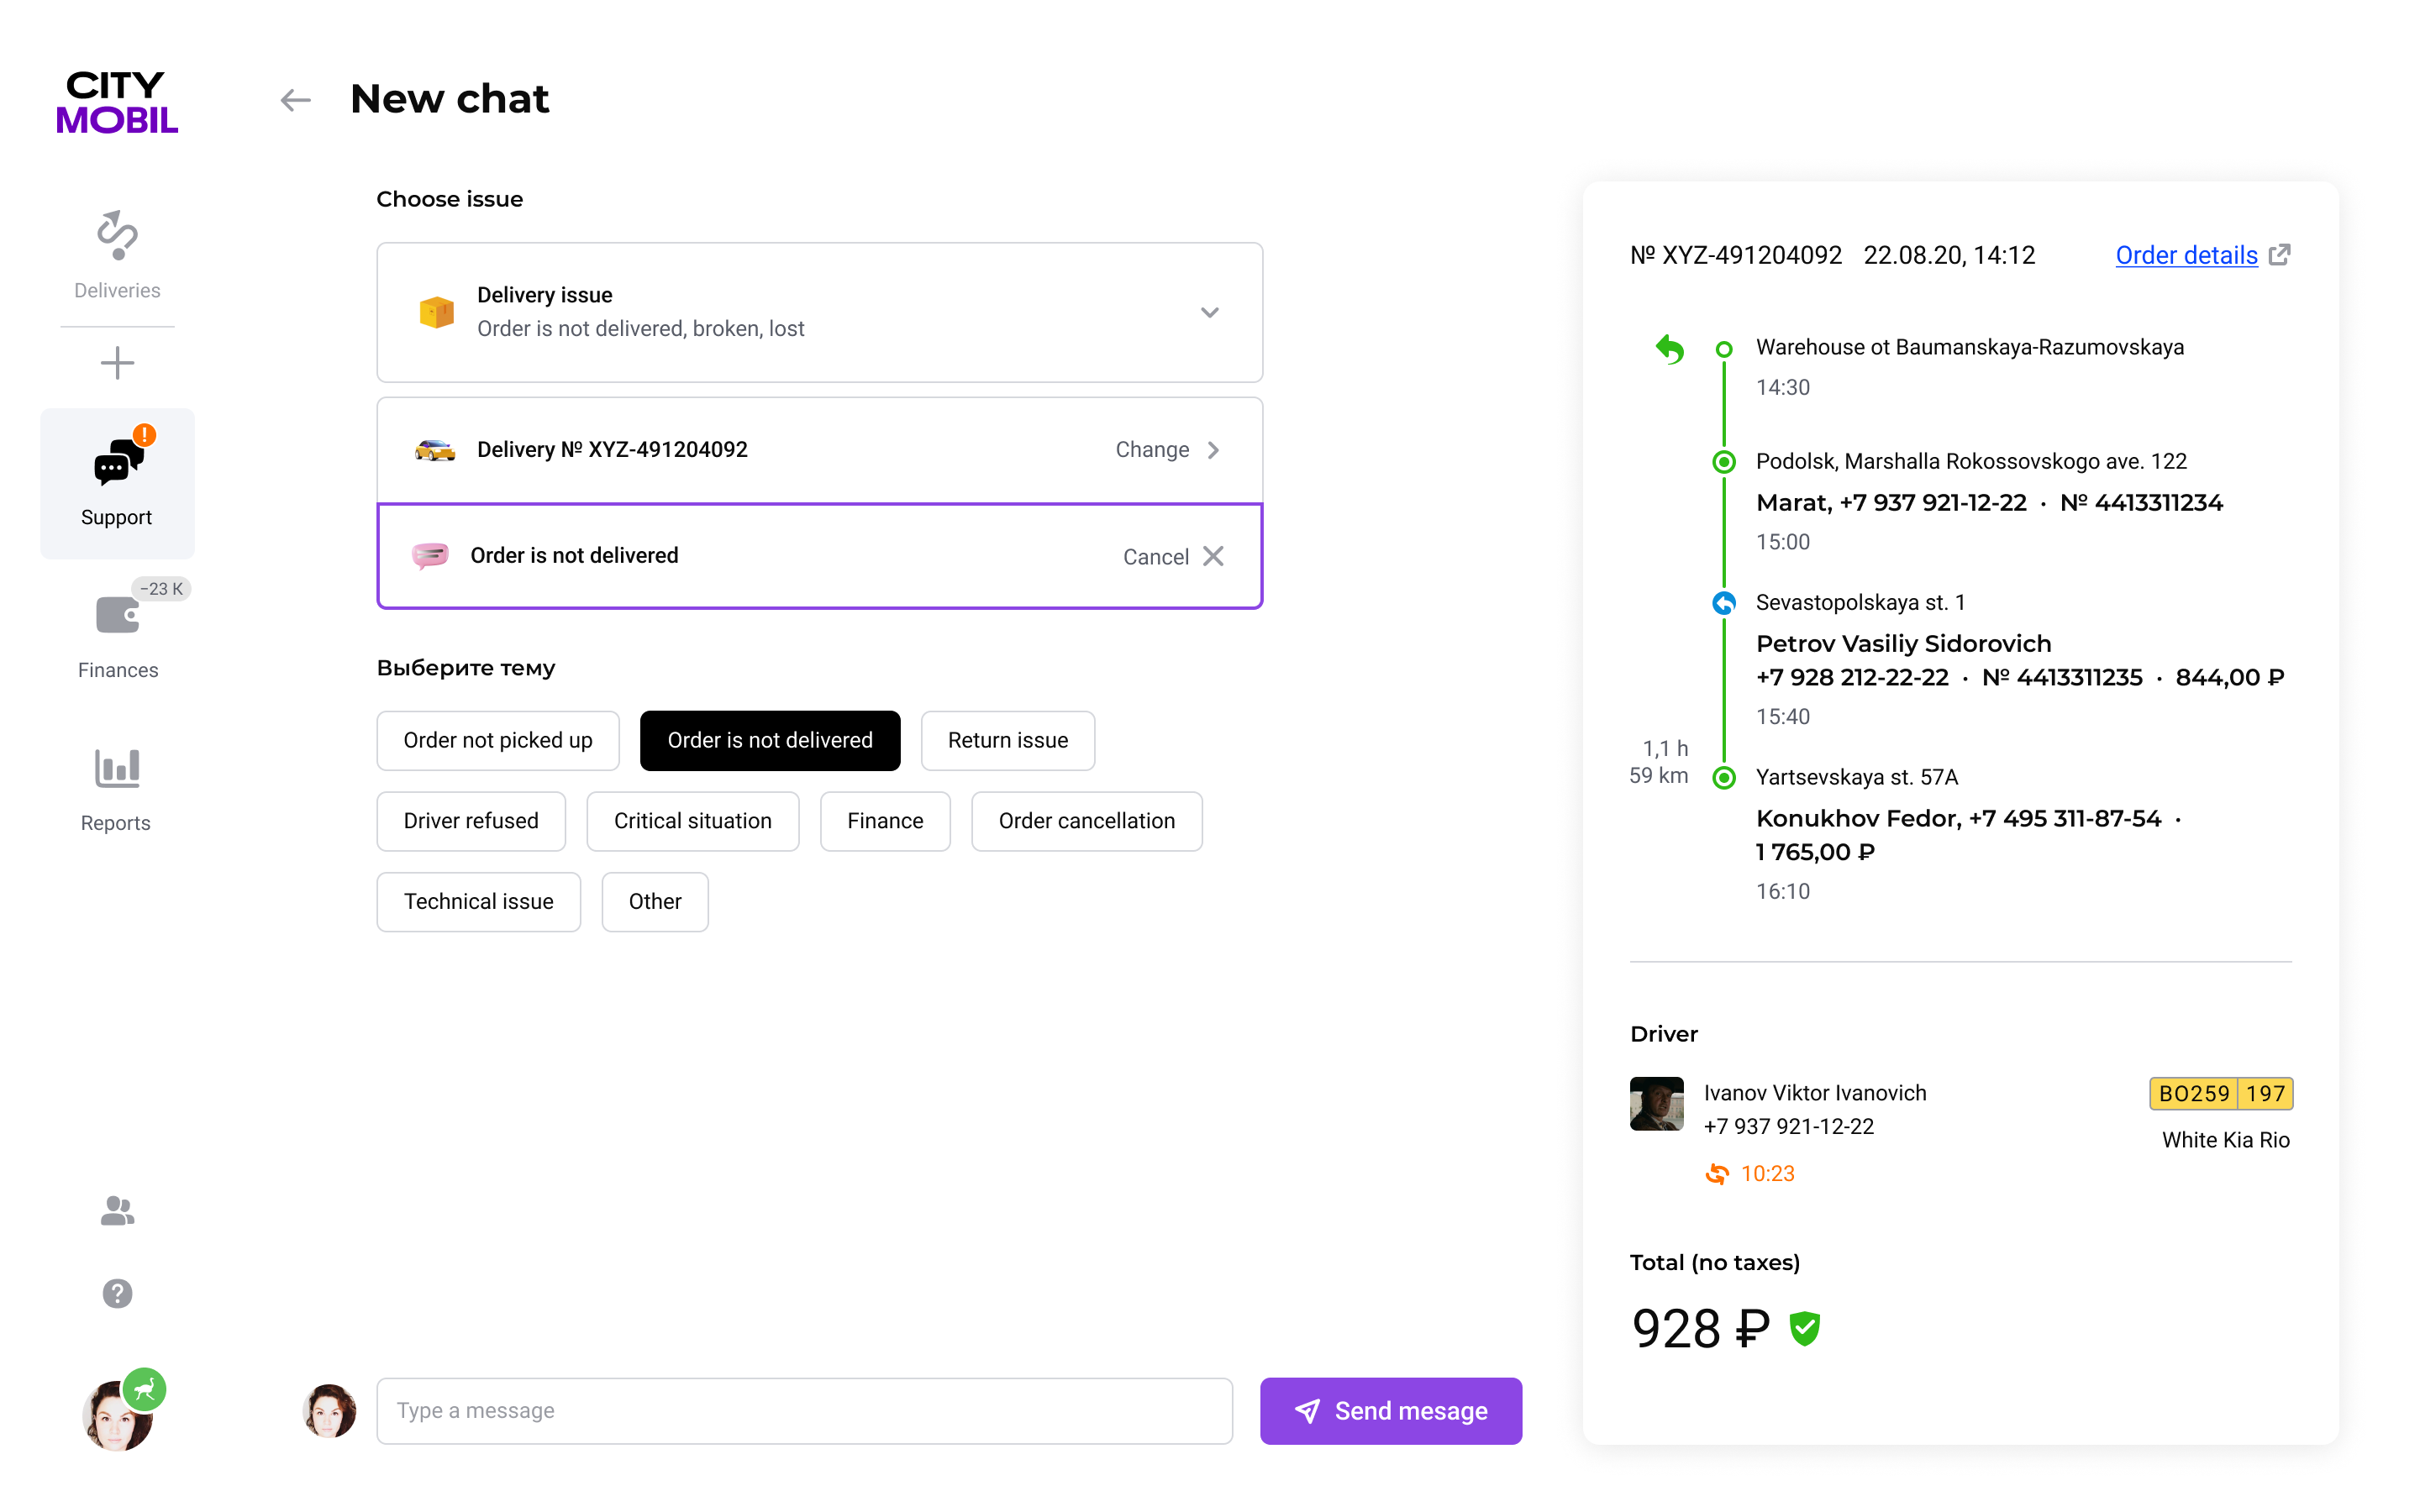Open Support section in sidebar
The height and width of the screenshot is (1512, 2420).
pos(117,483)
